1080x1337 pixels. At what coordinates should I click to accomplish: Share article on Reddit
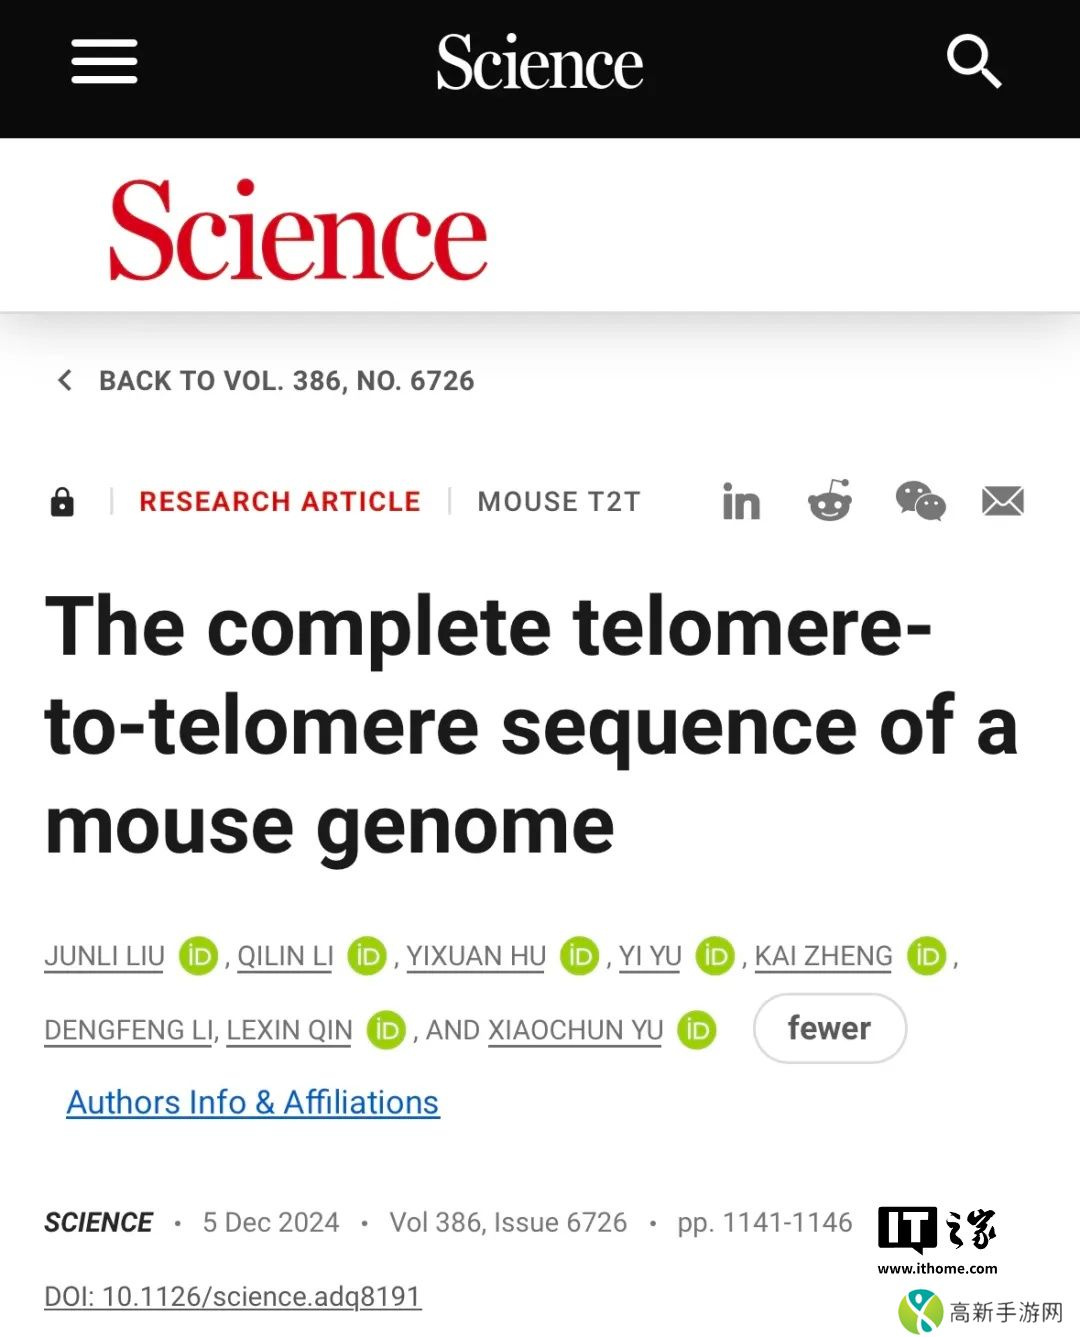point(830,501)
